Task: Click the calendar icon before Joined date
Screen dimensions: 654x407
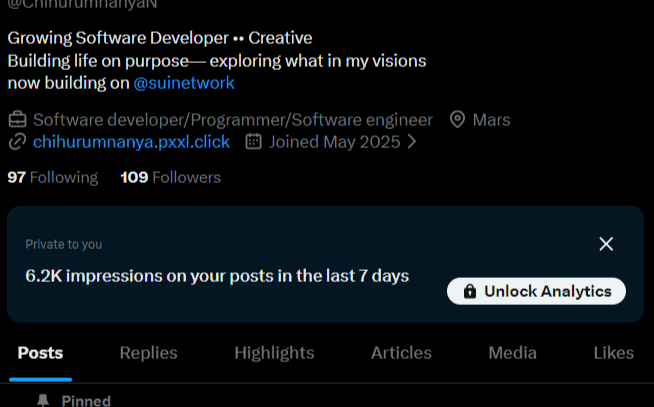Action: (x=254, y=142)
